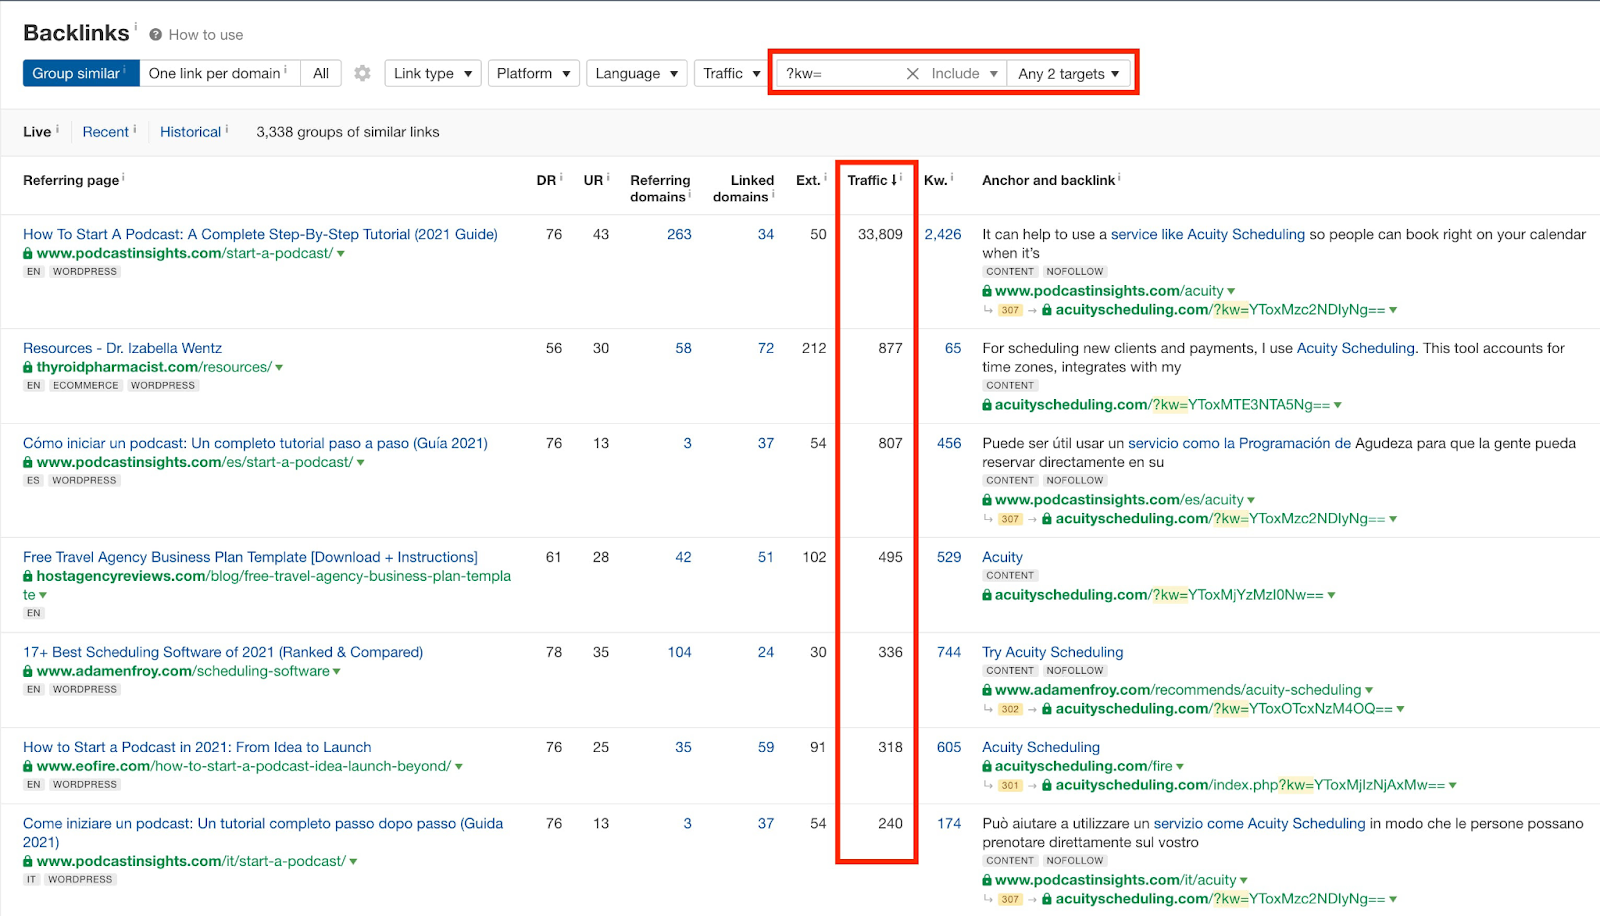Click info icon next to Referring page header
This screenshot has width=1600, height=916.
(x=123, y=177)
